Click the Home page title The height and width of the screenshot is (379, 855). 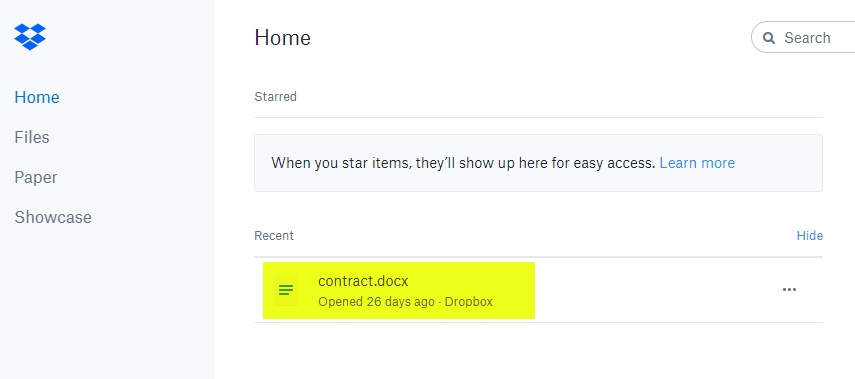pyautogui.click(x=282, y=38)
